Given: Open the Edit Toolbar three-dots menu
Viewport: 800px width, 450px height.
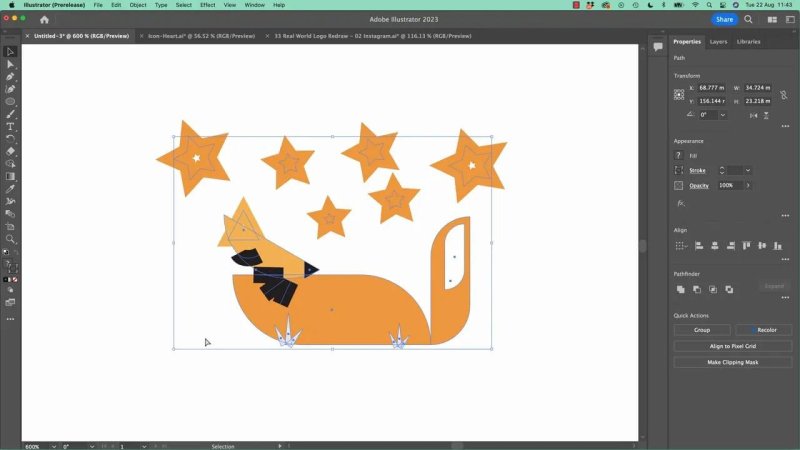Looking at the screenshot, I should pyautogui.click(x=10, y=319).
